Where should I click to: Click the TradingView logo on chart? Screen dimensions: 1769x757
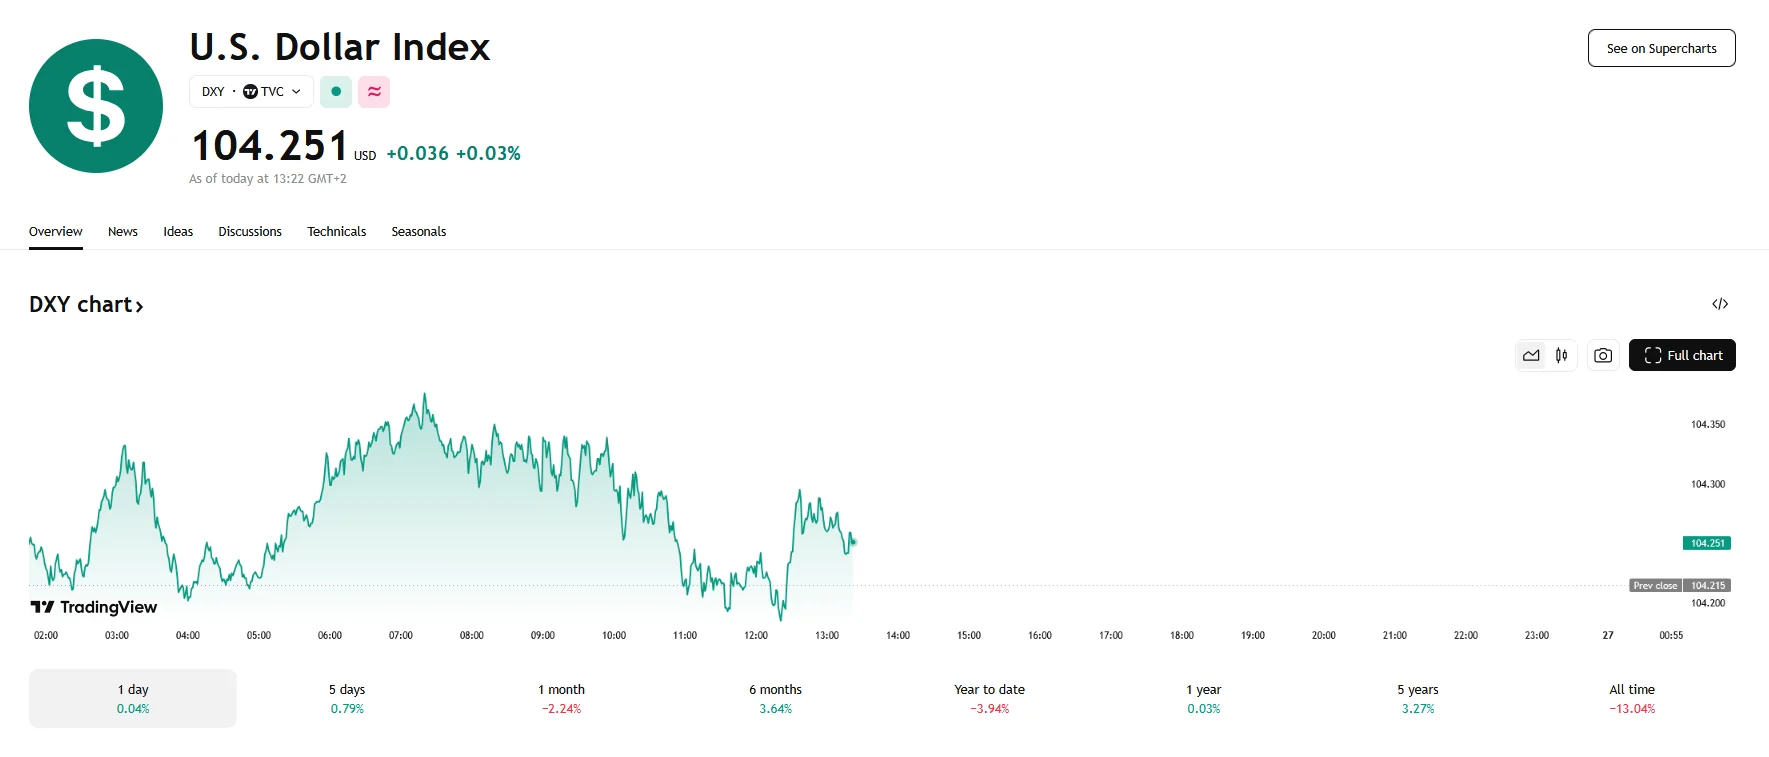coord(94,607)
